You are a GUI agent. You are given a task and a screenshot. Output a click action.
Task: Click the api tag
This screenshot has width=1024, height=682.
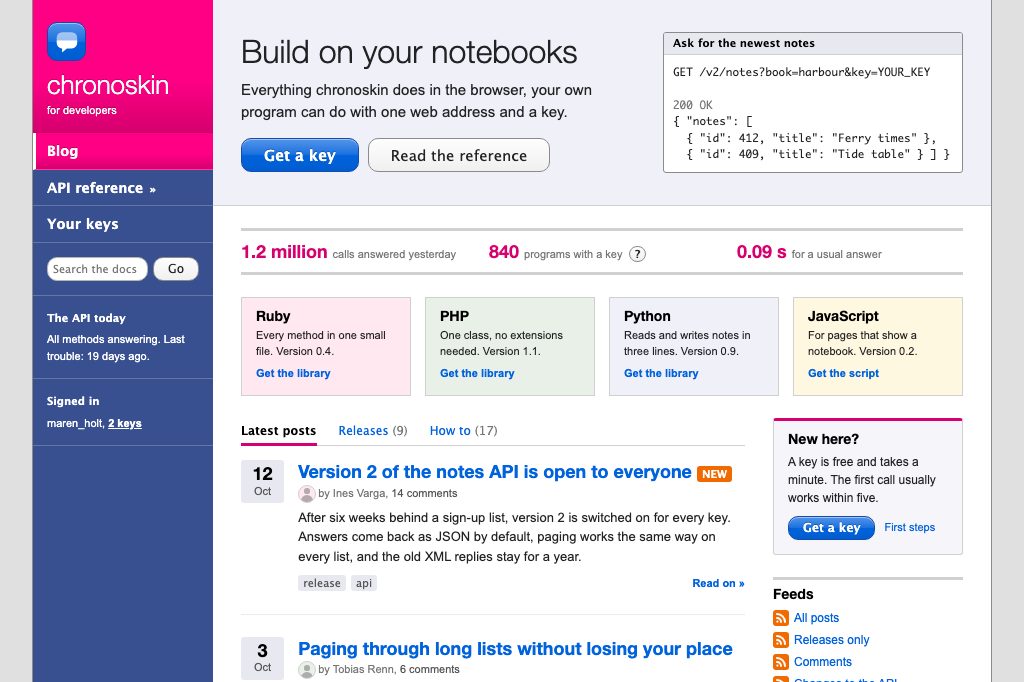pos(364,583)
